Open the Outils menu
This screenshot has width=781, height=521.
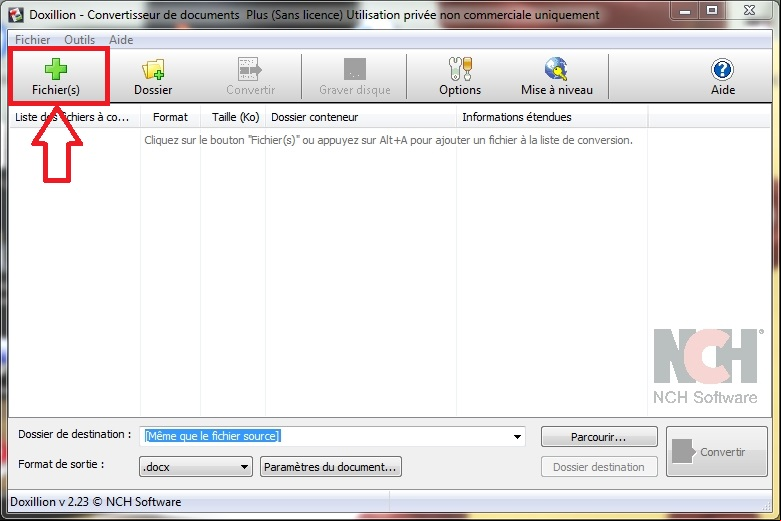click(x=79, y=40)
